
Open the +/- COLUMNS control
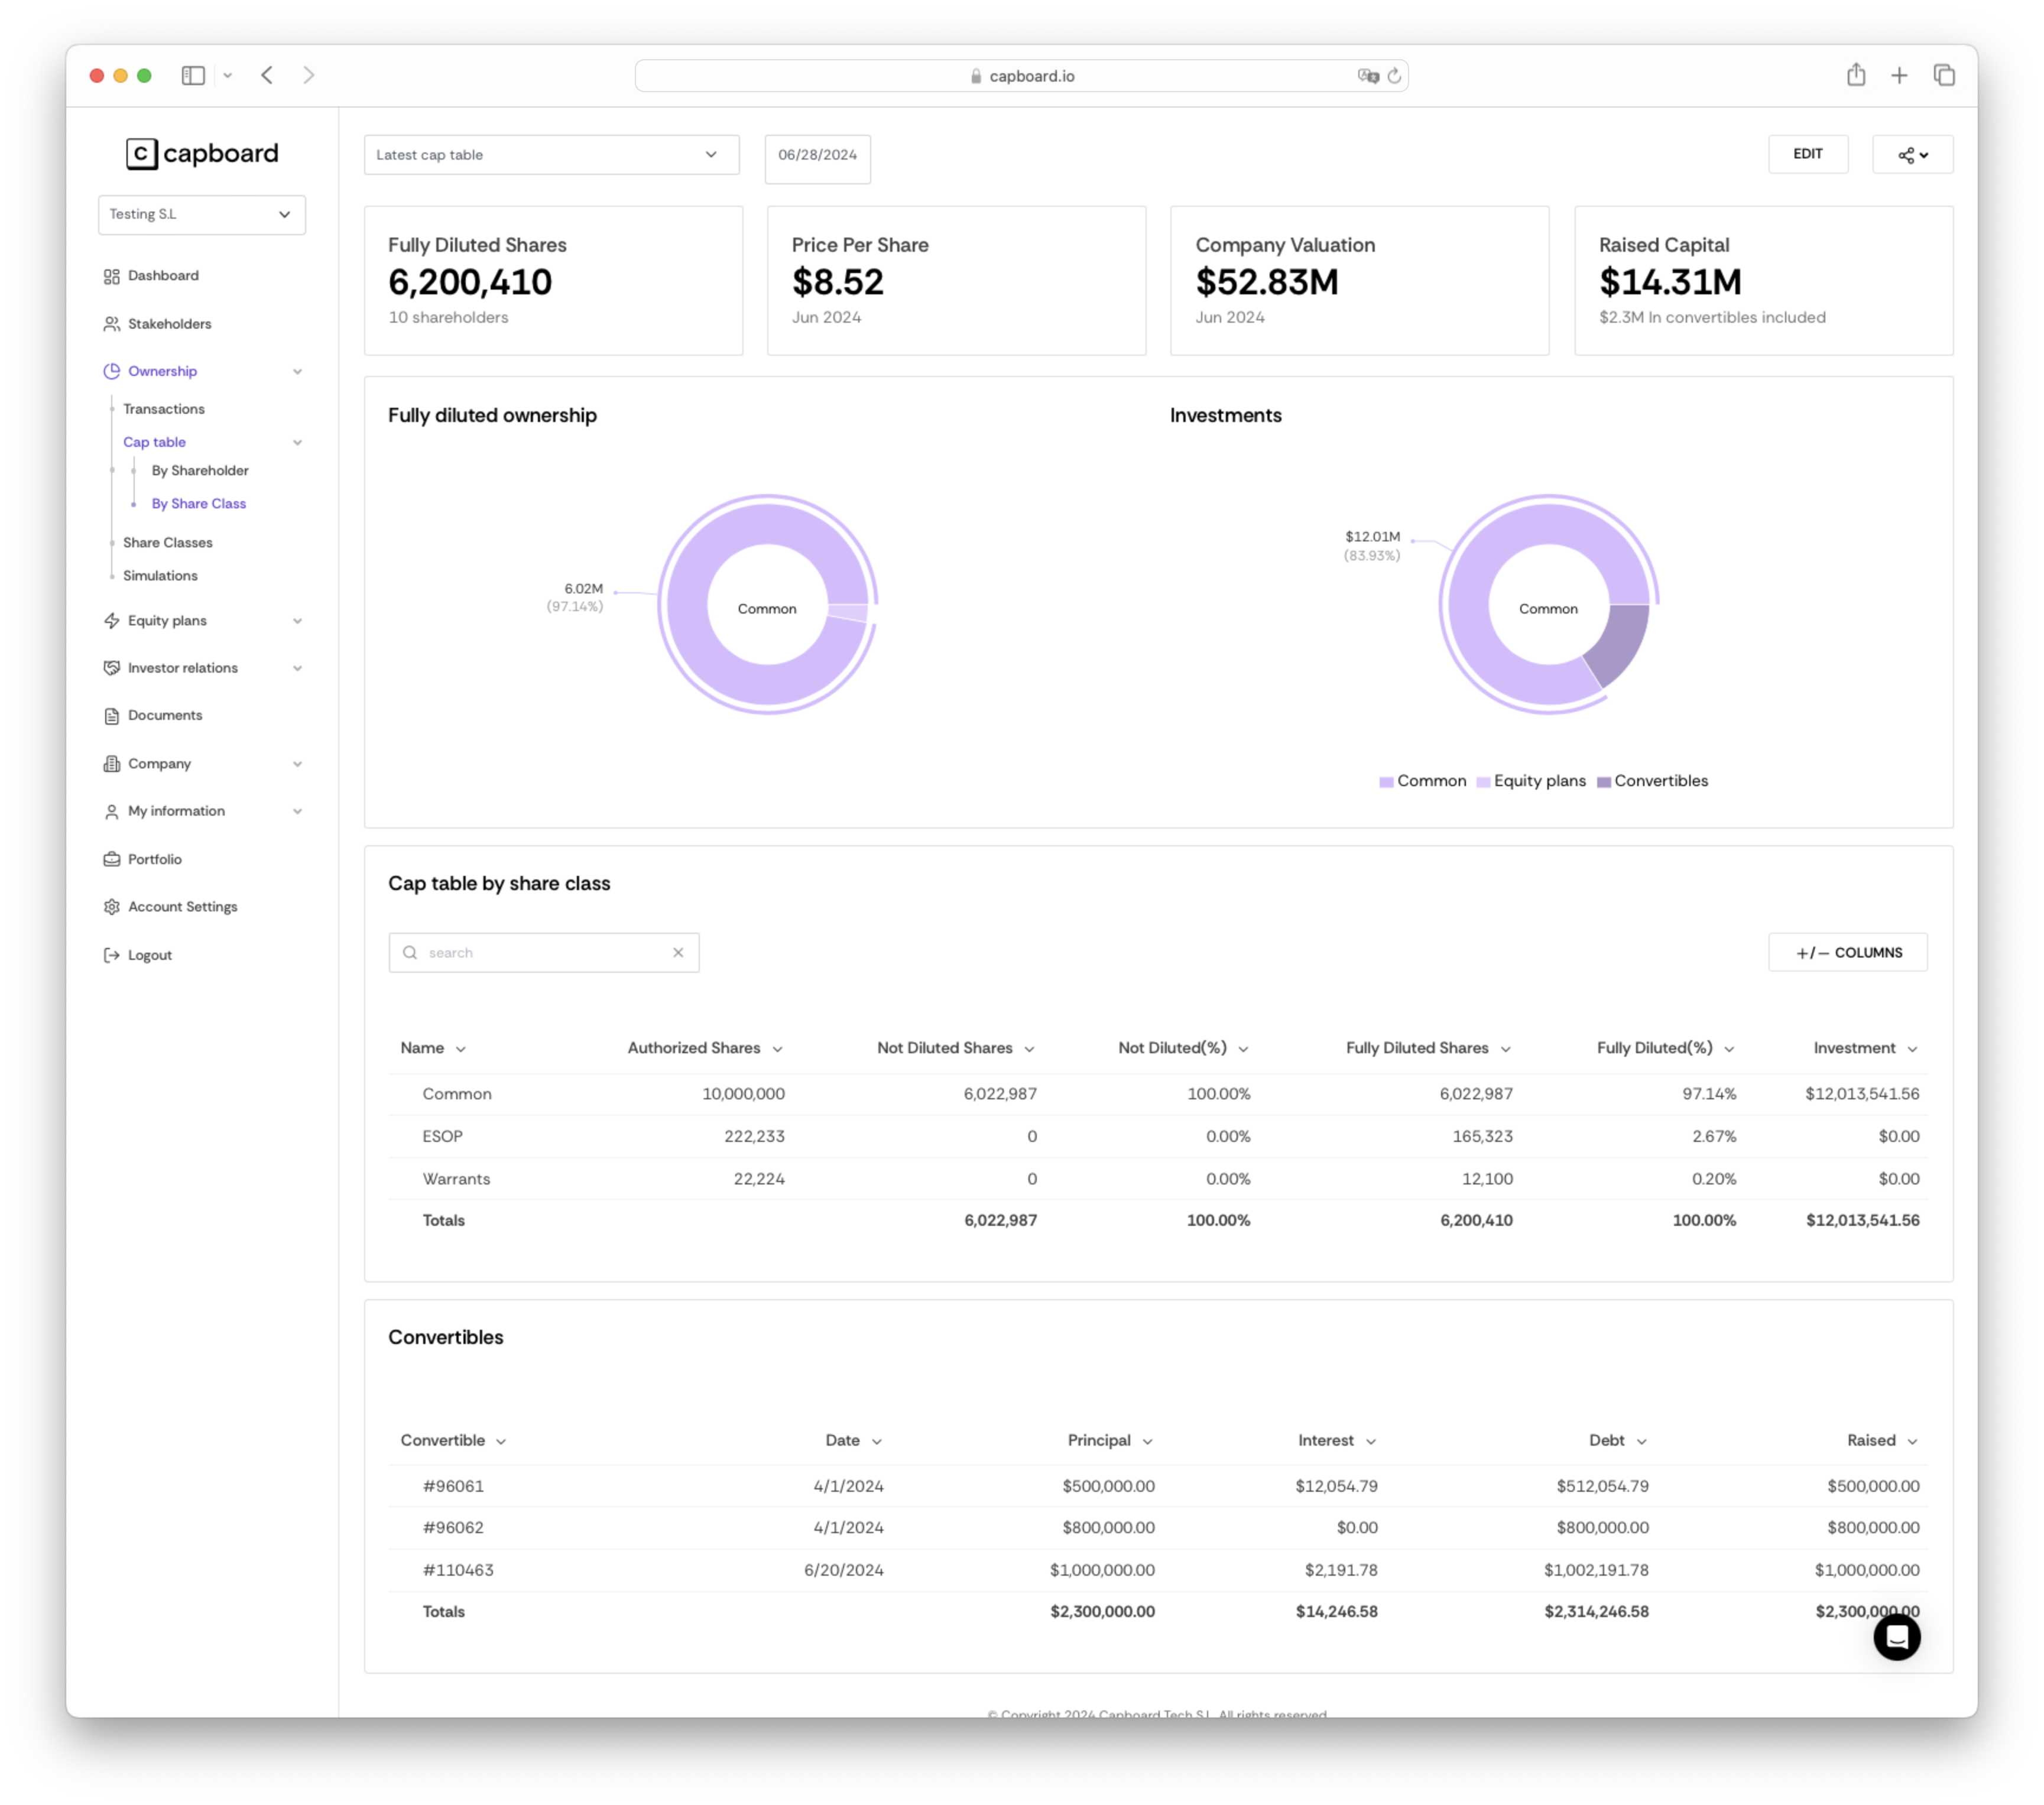pyautogui.click(x=1847, y=952)
